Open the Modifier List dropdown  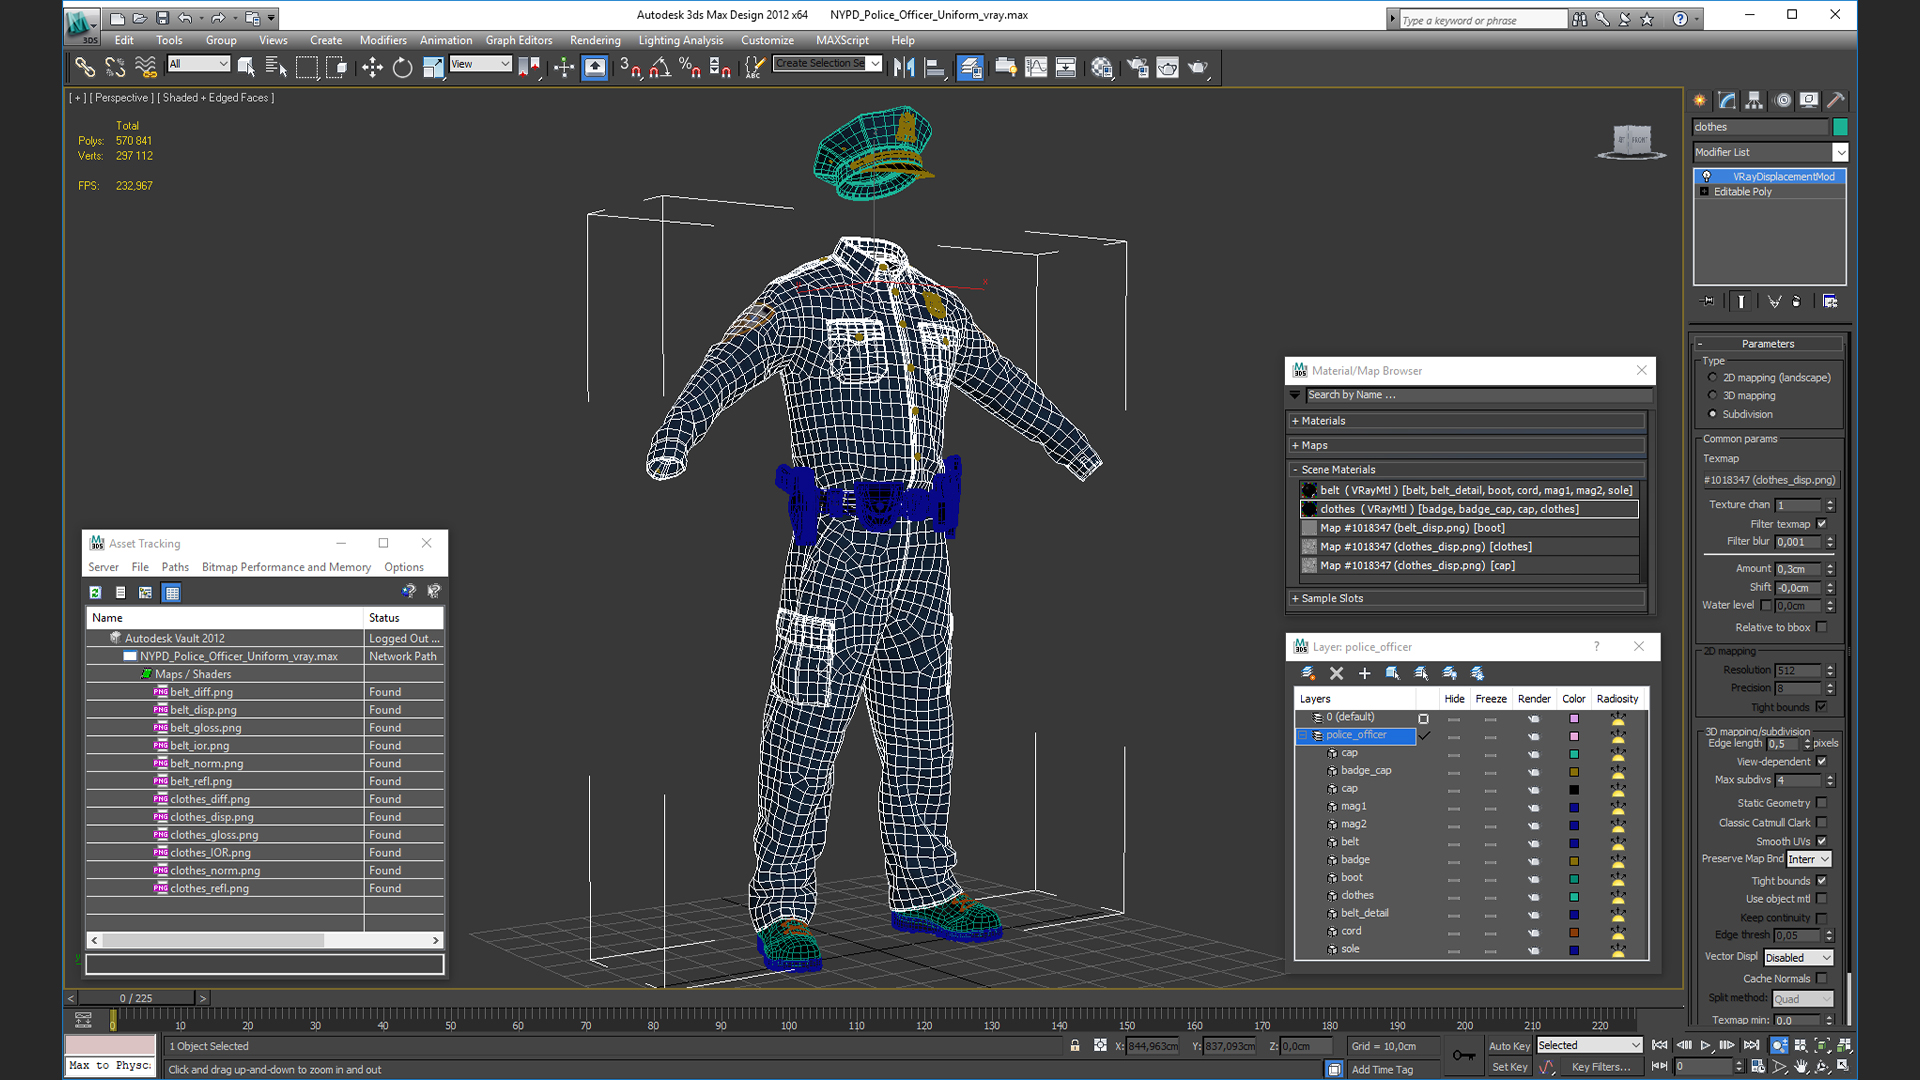(x=1839, y=152)
